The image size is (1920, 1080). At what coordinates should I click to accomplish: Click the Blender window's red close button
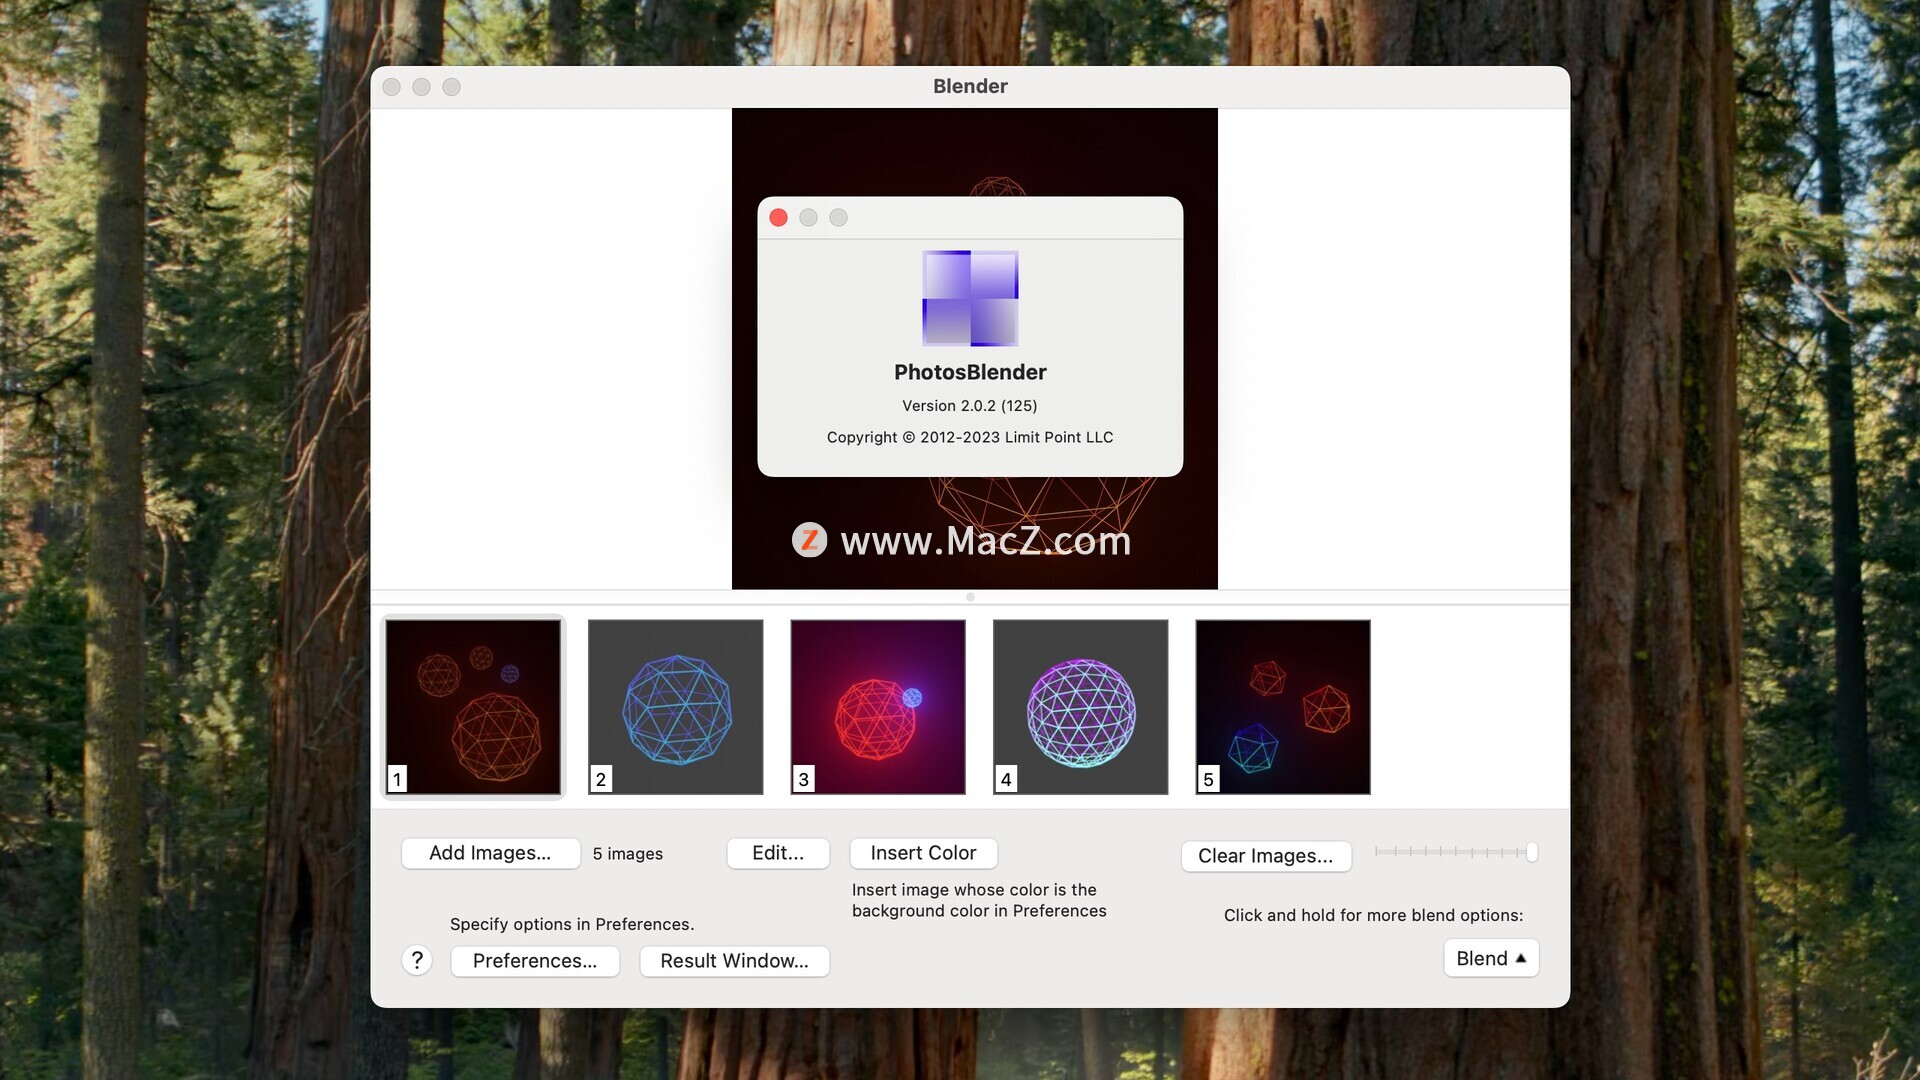(x=392, y=87)
